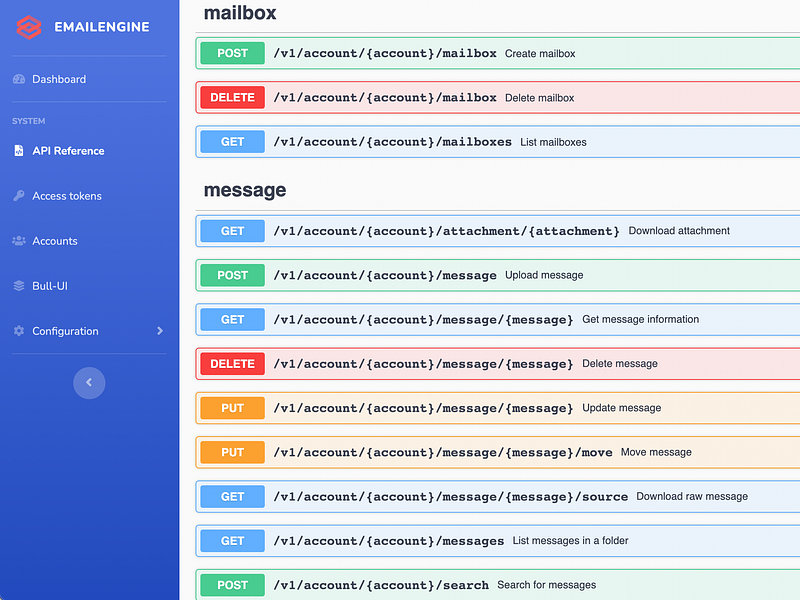Select the API Reference book icon
This screenshot has width=800, height=600.
coord(17,150)
